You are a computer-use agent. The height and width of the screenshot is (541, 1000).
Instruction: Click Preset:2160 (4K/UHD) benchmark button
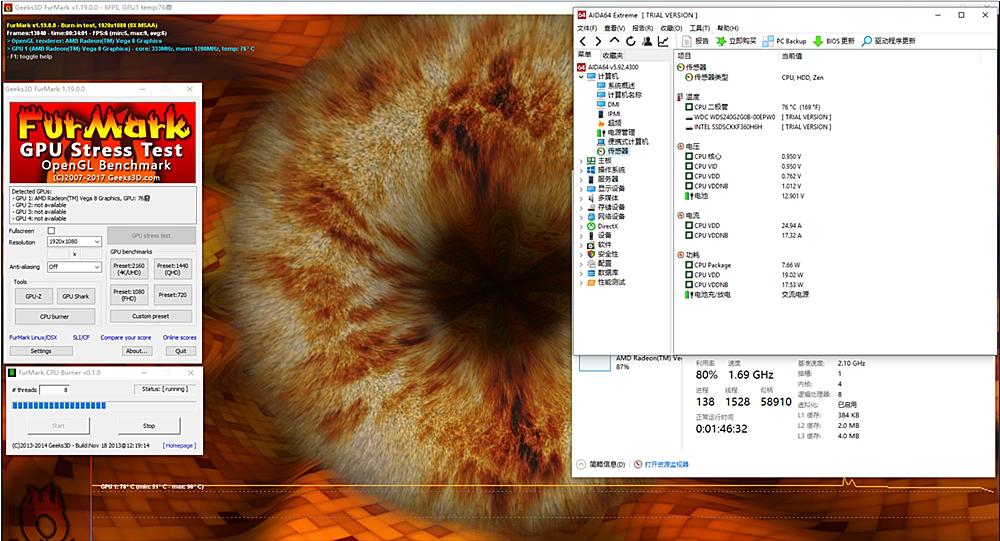129,269
